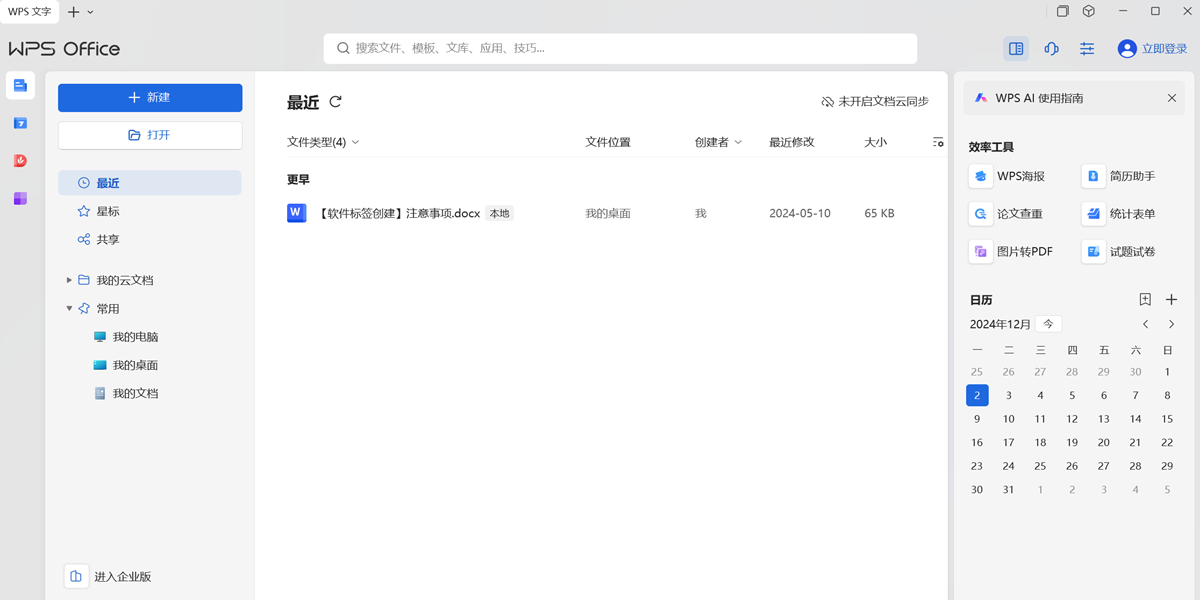
Task: Click the 本地 tag next to file name
Action: 499,213
